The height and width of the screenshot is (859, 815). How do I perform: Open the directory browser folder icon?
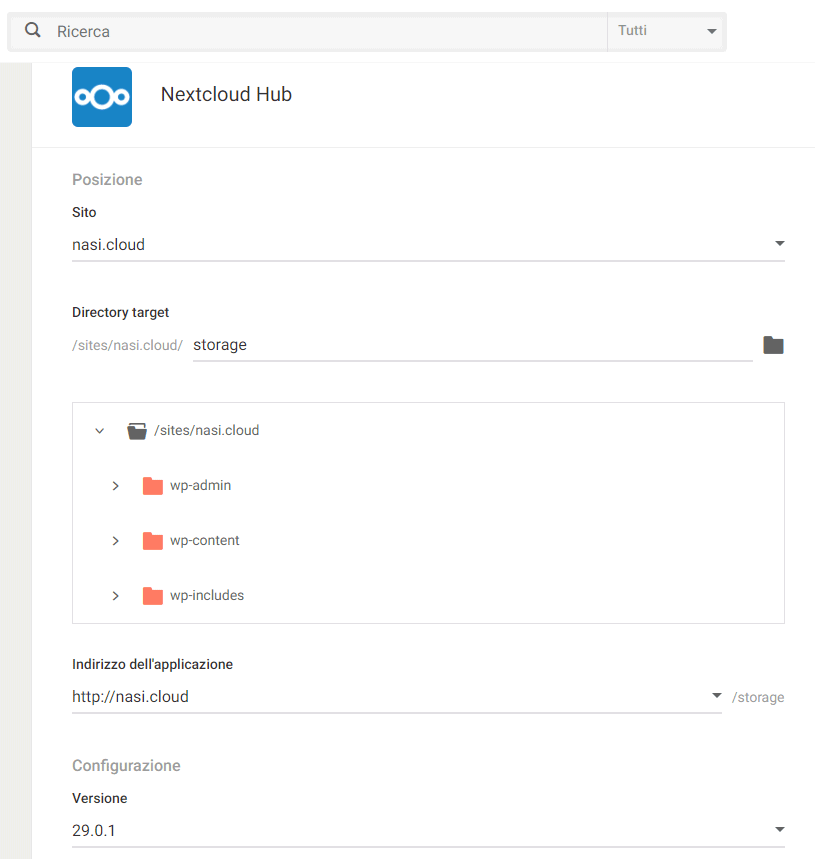[773, 345]
